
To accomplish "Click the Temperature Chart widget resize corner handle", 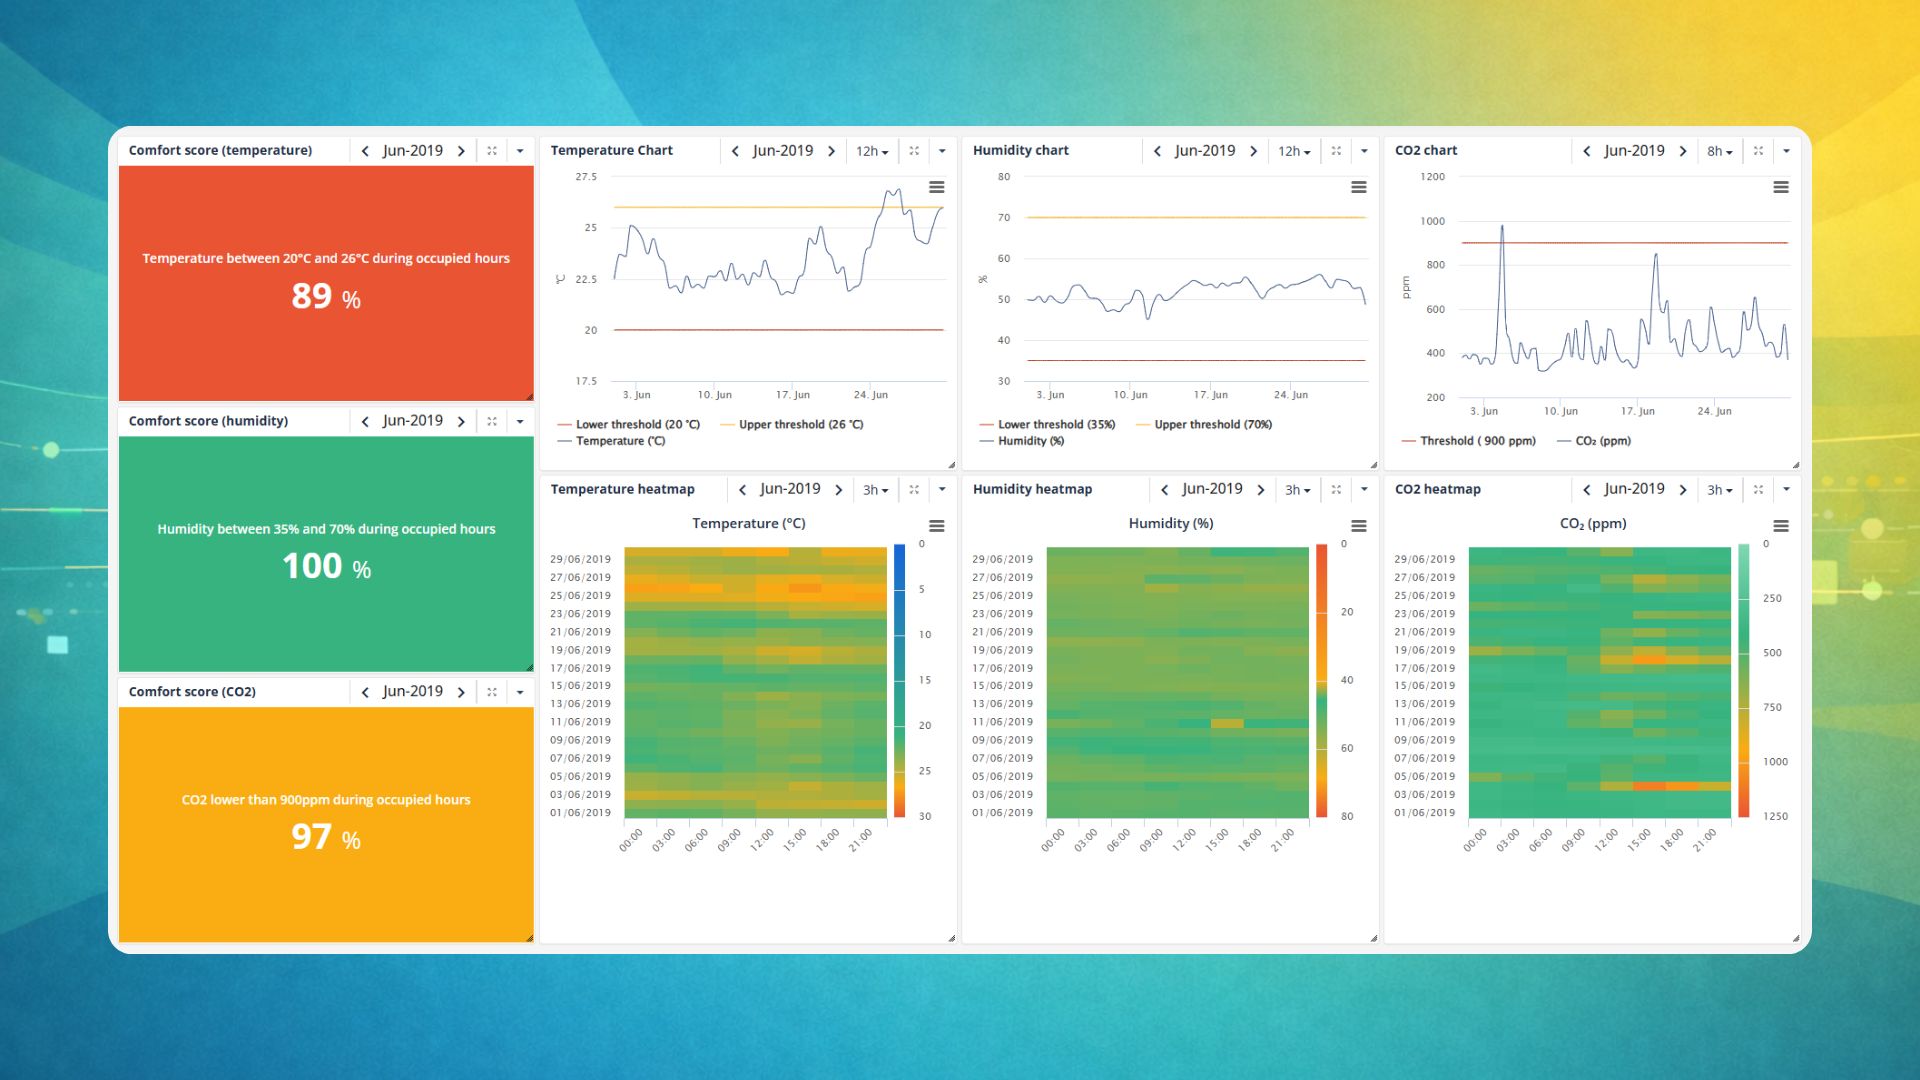I will (x=951, y=465).
